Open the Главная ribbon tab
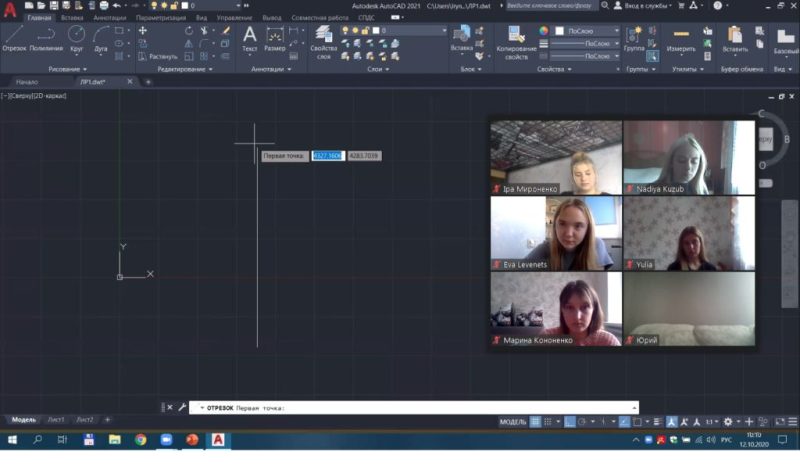 pos(39,17)
